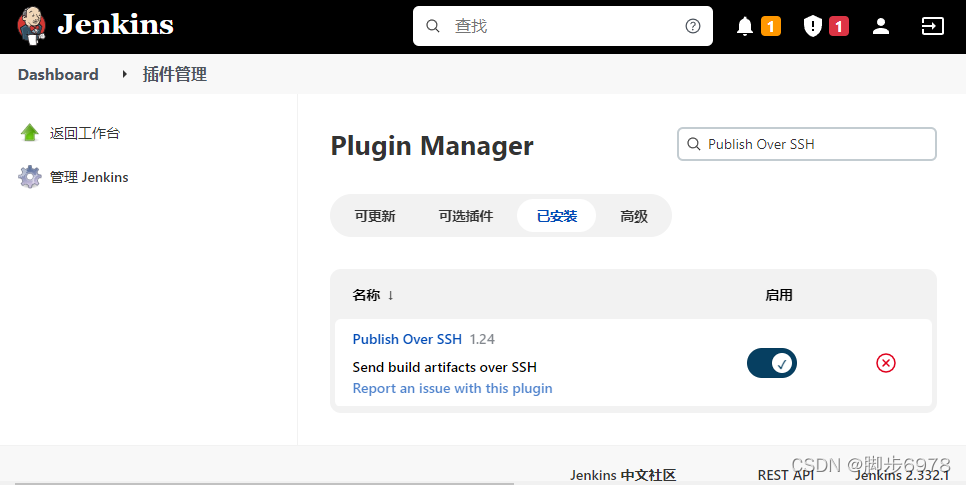Viewport: 966px width, 485px height.
Task: Switch to the 可选插件 tab
Action: [466, 216]
